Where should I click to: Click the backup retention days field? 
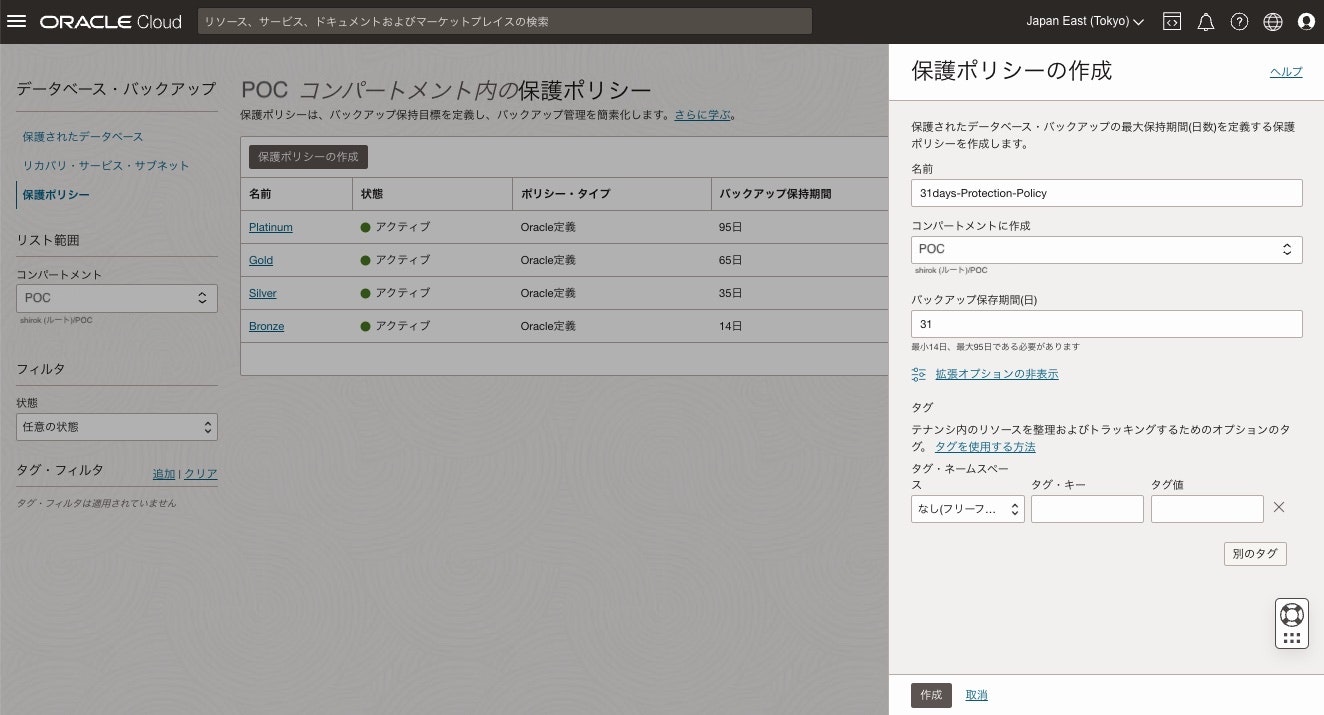coord(1107,324)
